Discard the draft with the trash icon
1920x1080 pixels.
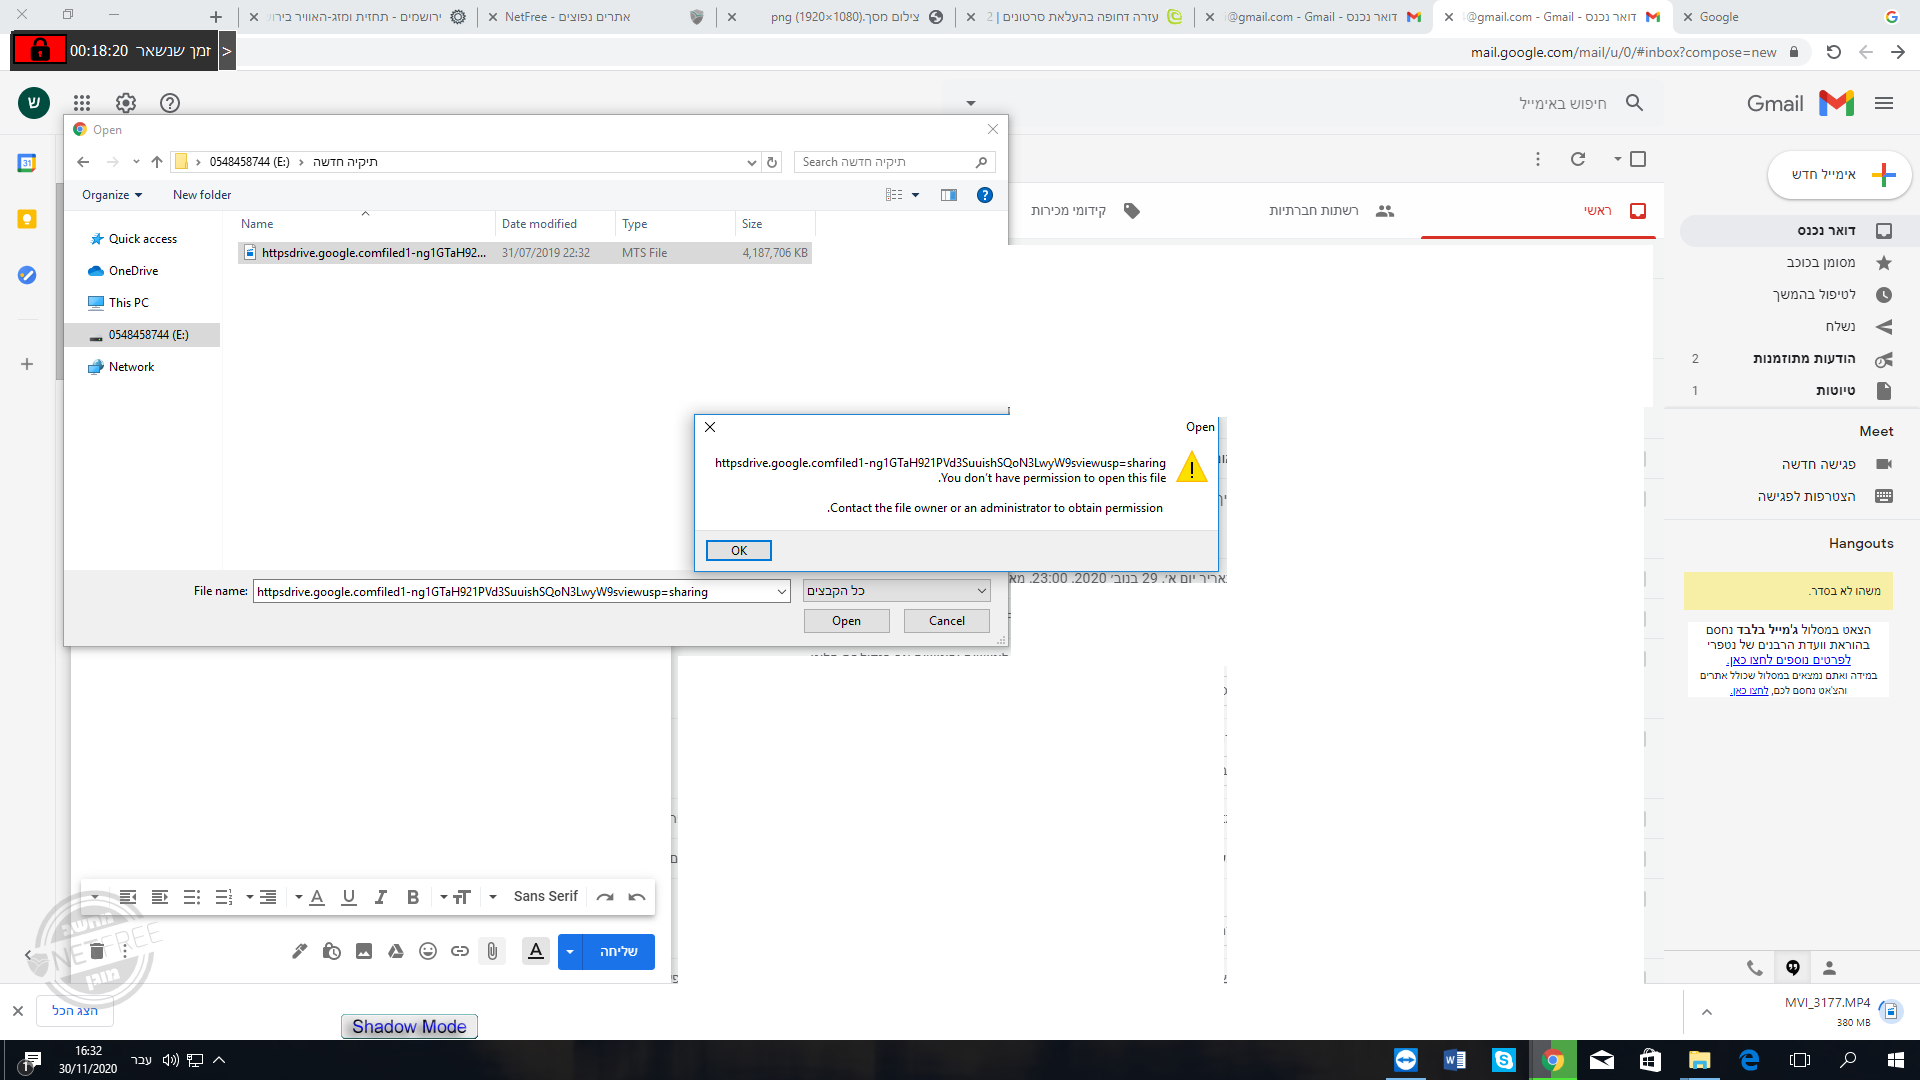point(97,951)
